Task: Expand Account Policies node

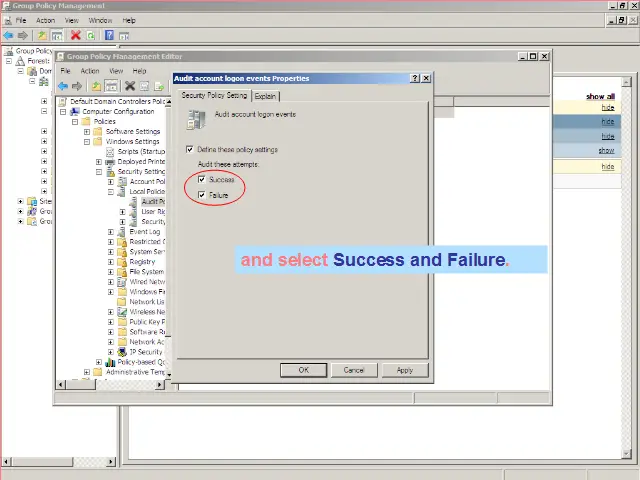Action: [x=111, y=182]
